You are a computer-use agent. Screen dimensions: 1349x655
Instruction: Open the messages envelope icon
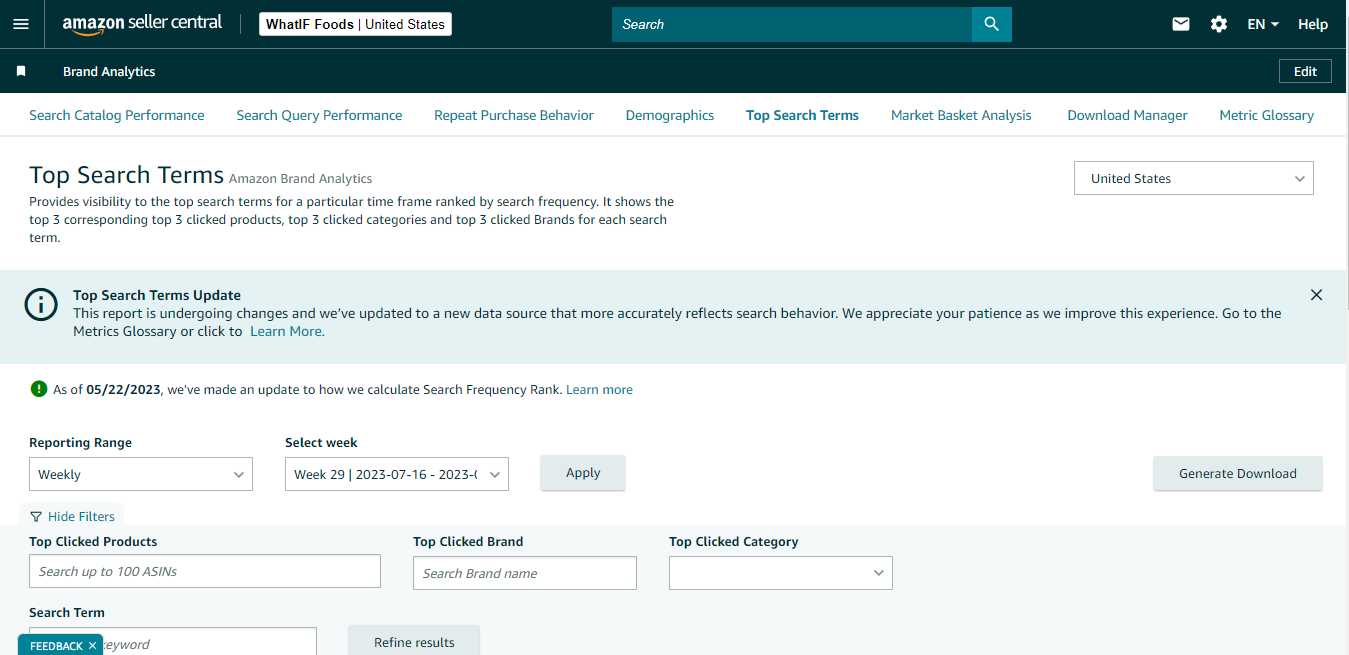1180,23
